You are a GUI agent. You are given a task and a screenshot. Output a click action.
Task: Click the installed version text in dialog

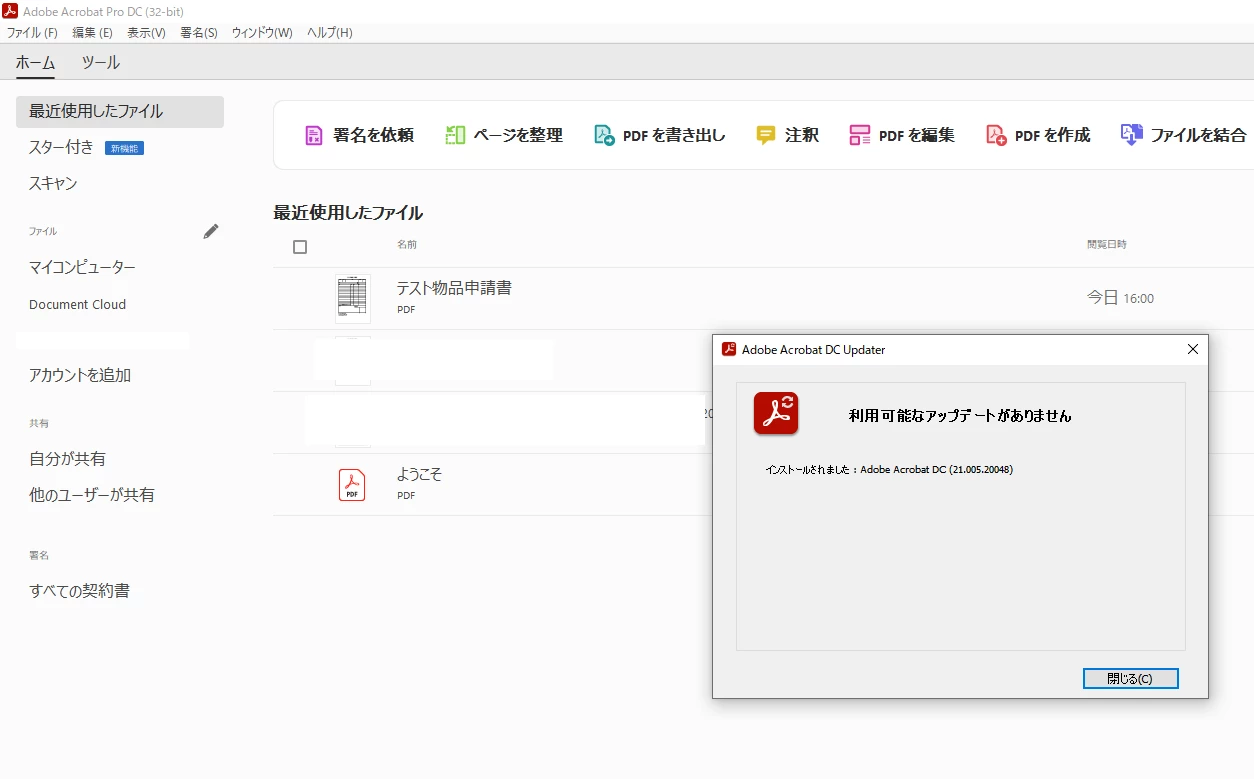tap(889, 469)
